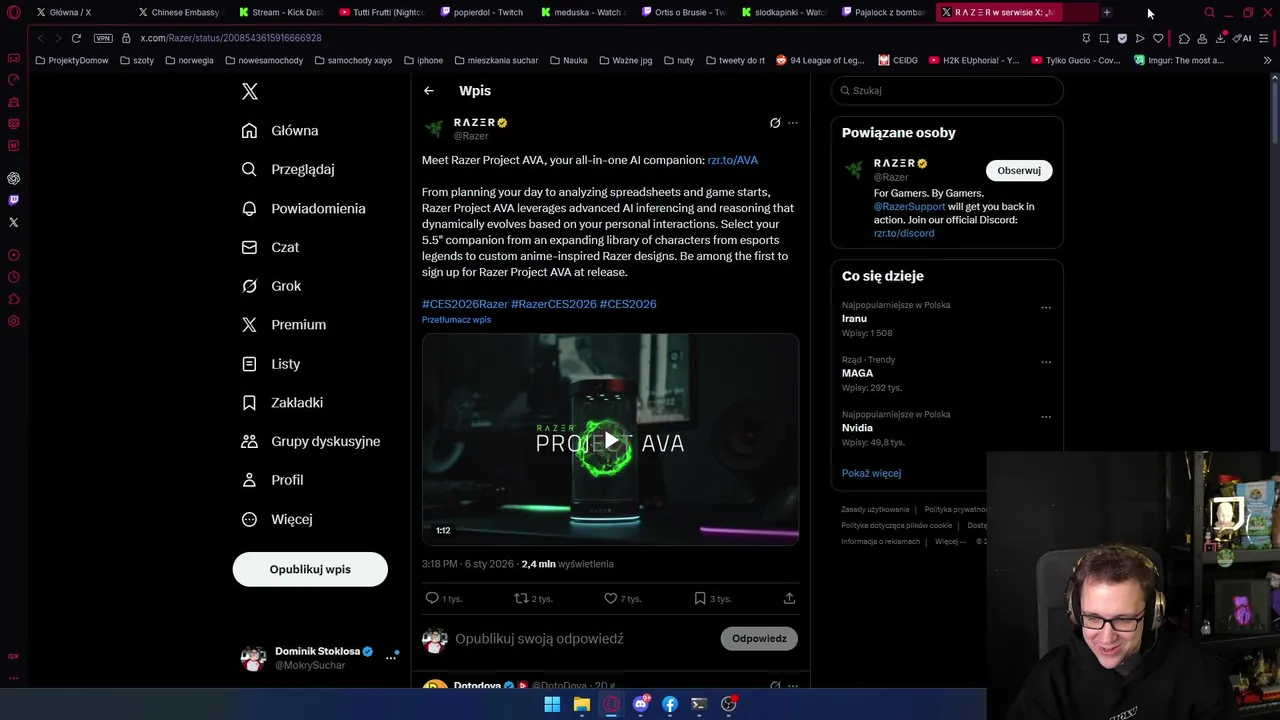This screenshot has width=1280, height=720.
Task: Open the CEIDG bookmark
Action: (x=898, y=60)
